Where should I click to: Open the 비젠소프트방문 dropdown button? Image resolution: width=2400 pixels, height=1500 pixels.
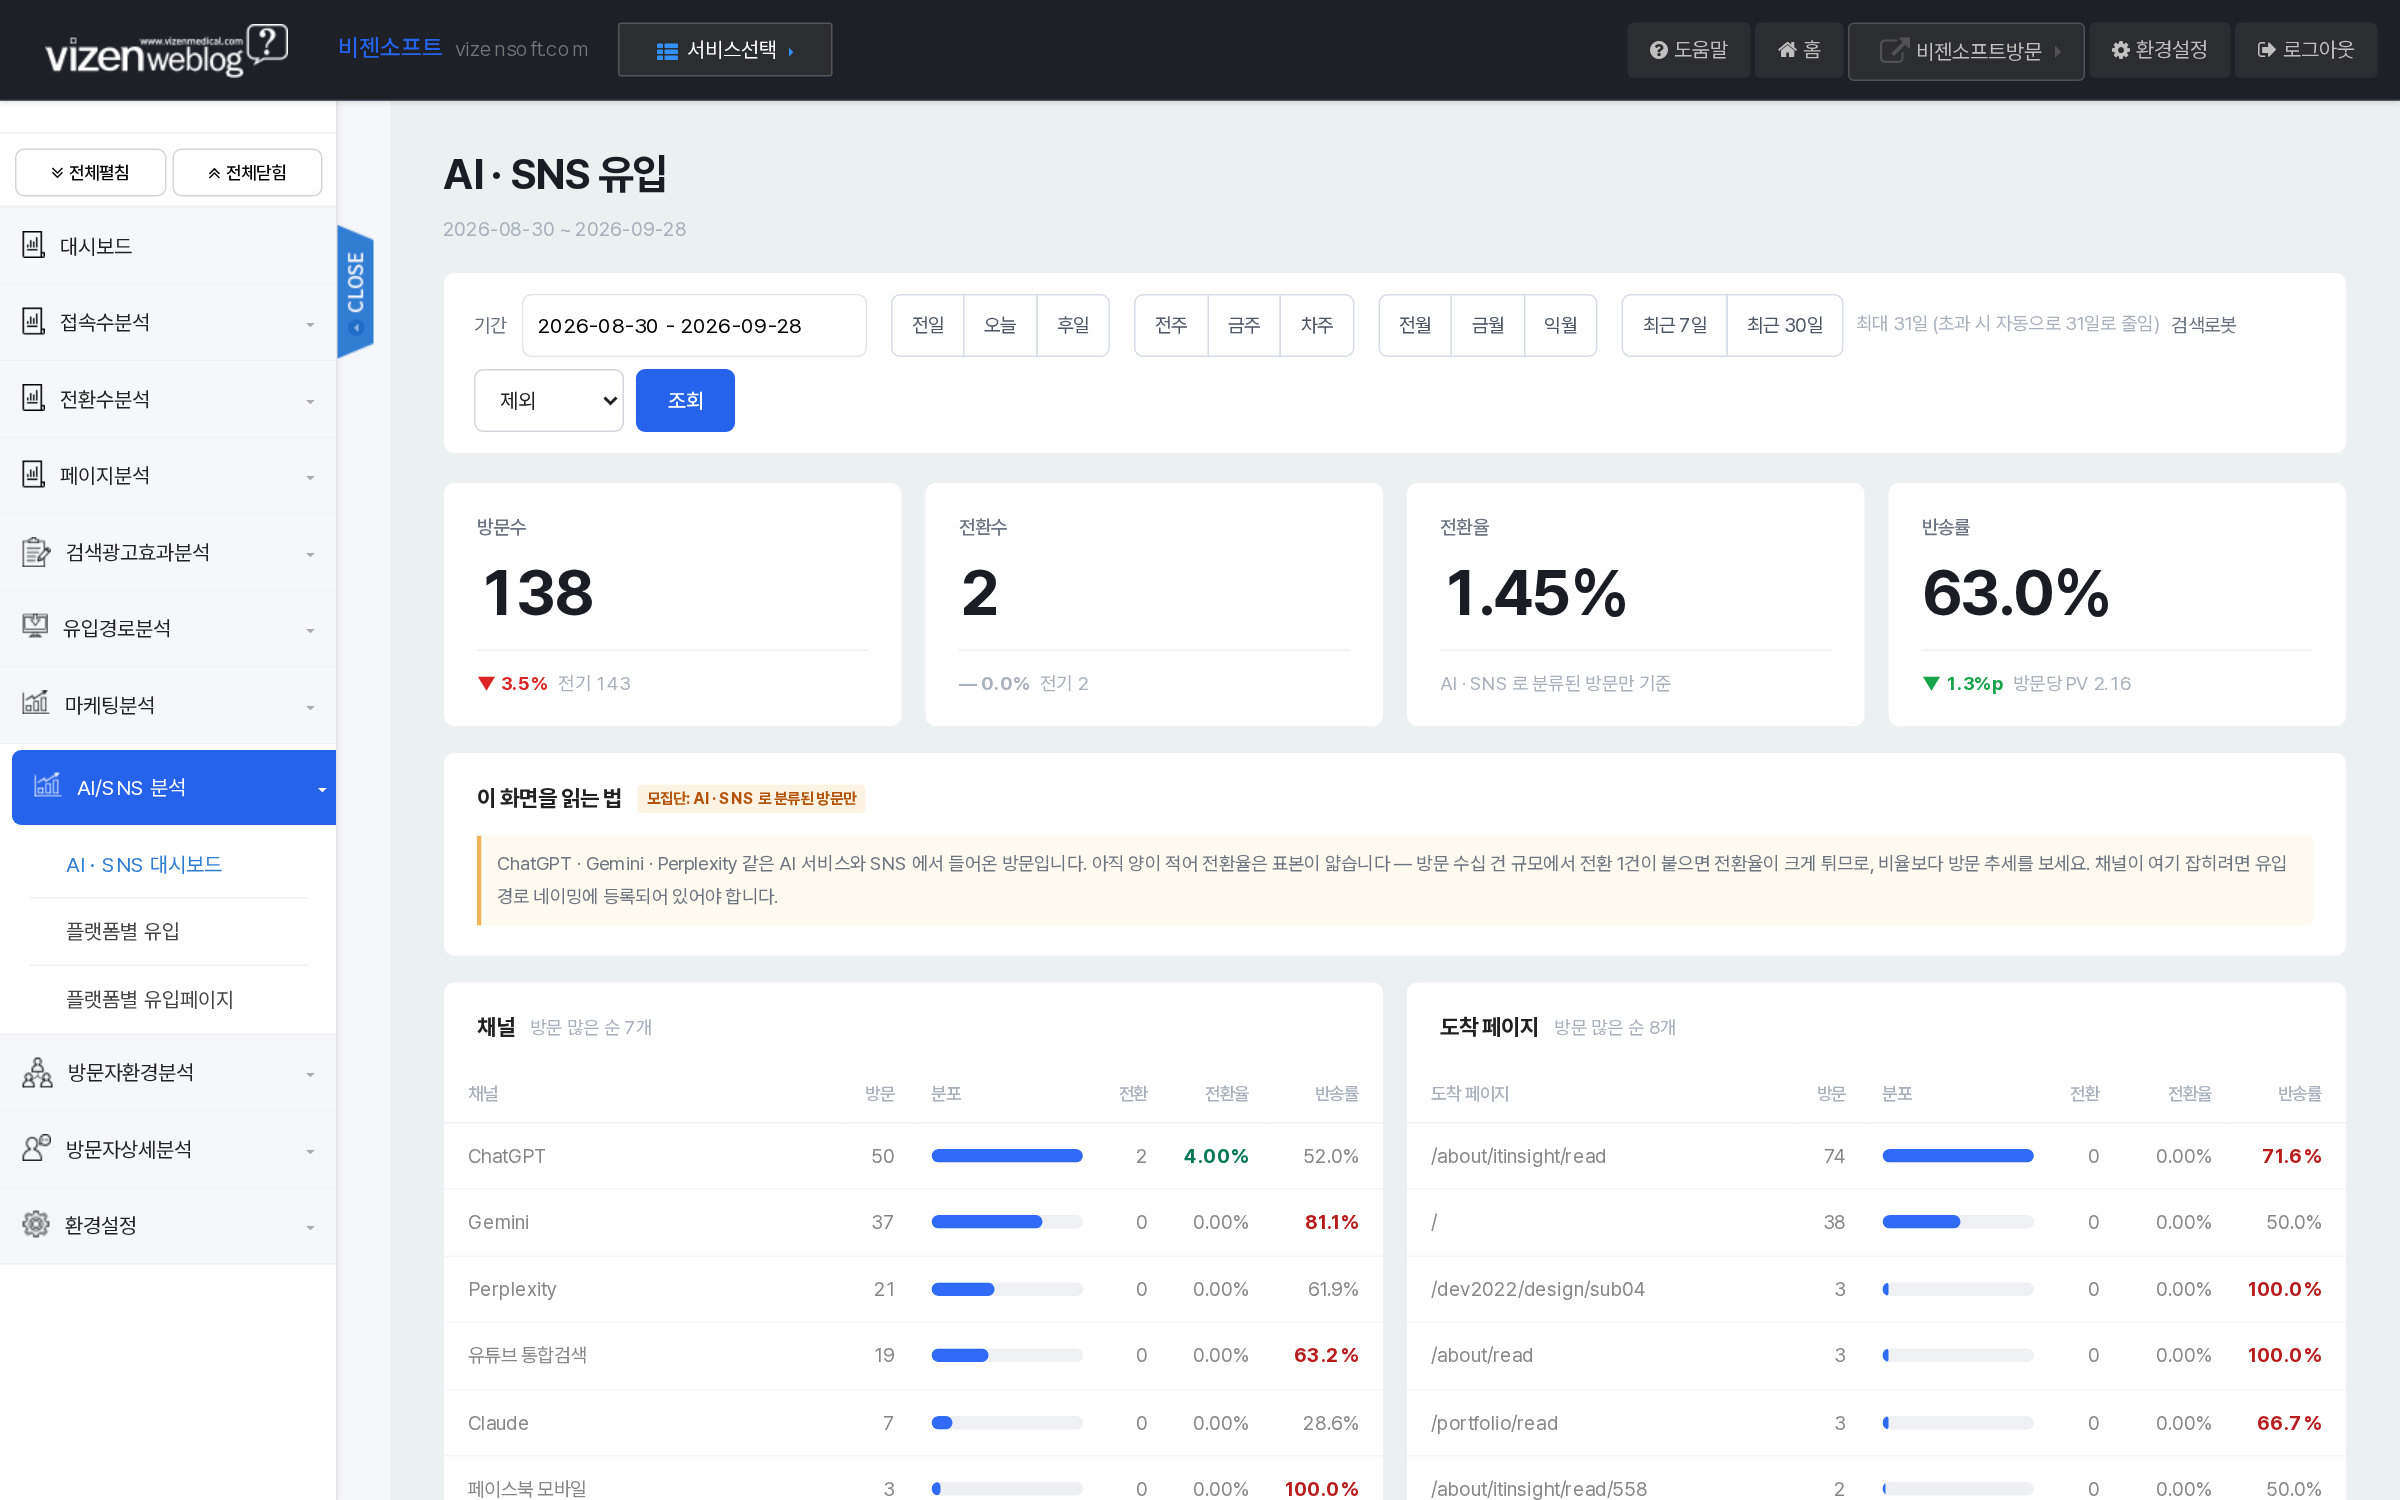pyautogui.click(x=1966, y=51)
